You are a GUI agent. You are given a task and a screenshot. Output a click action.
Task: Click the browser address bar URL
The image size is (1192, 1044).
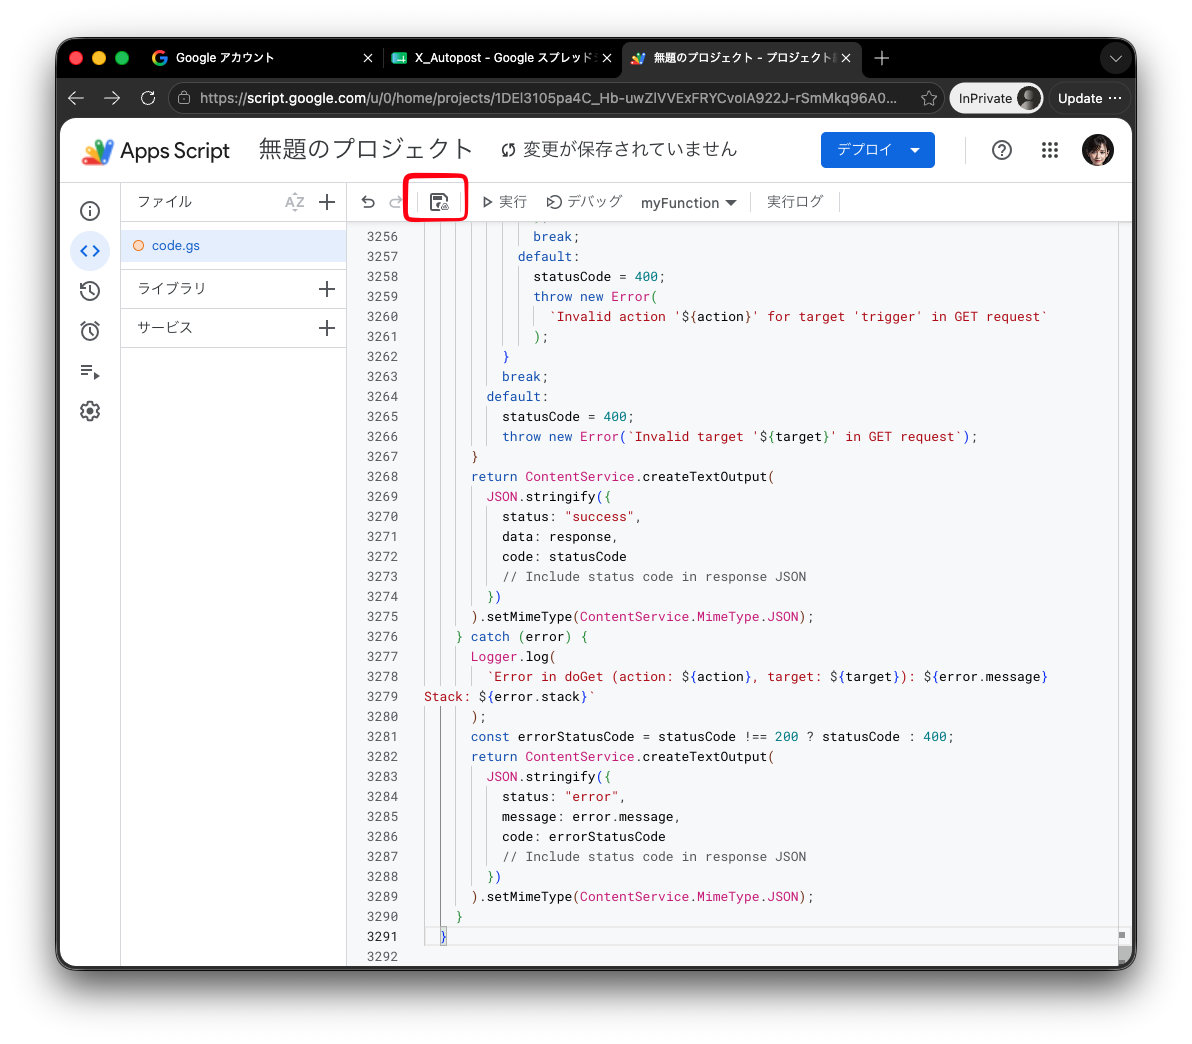[x=547, y=98]
